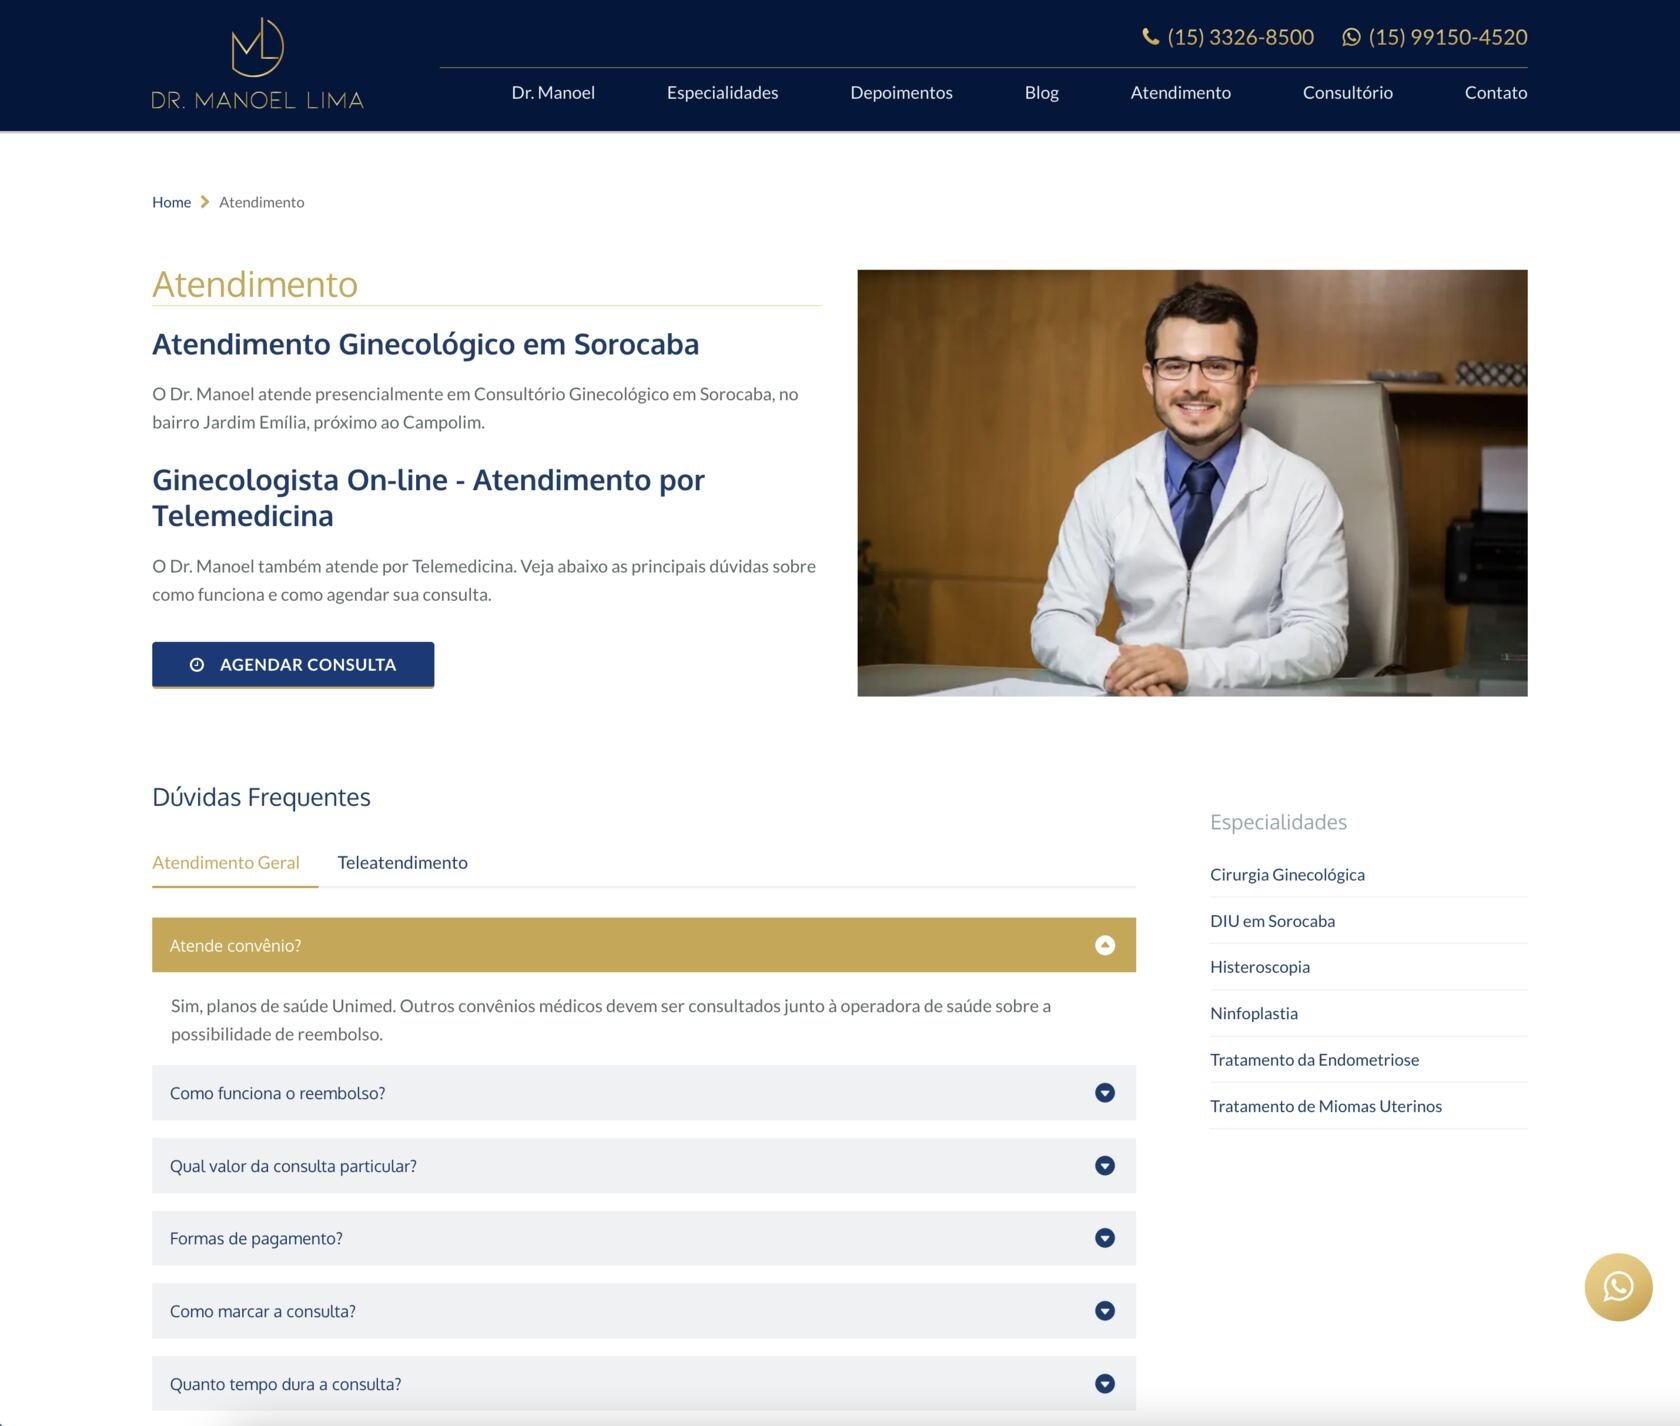Open the floating WhatsApp chat button
The width and height of the screenshot is (1680, 1426).
[x=1617, y=1286]
